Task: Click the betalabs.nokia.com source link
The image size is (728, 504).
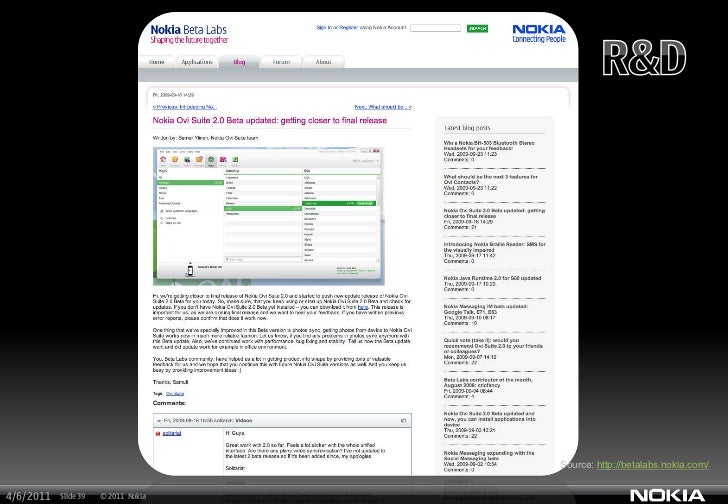Action: 652,465
